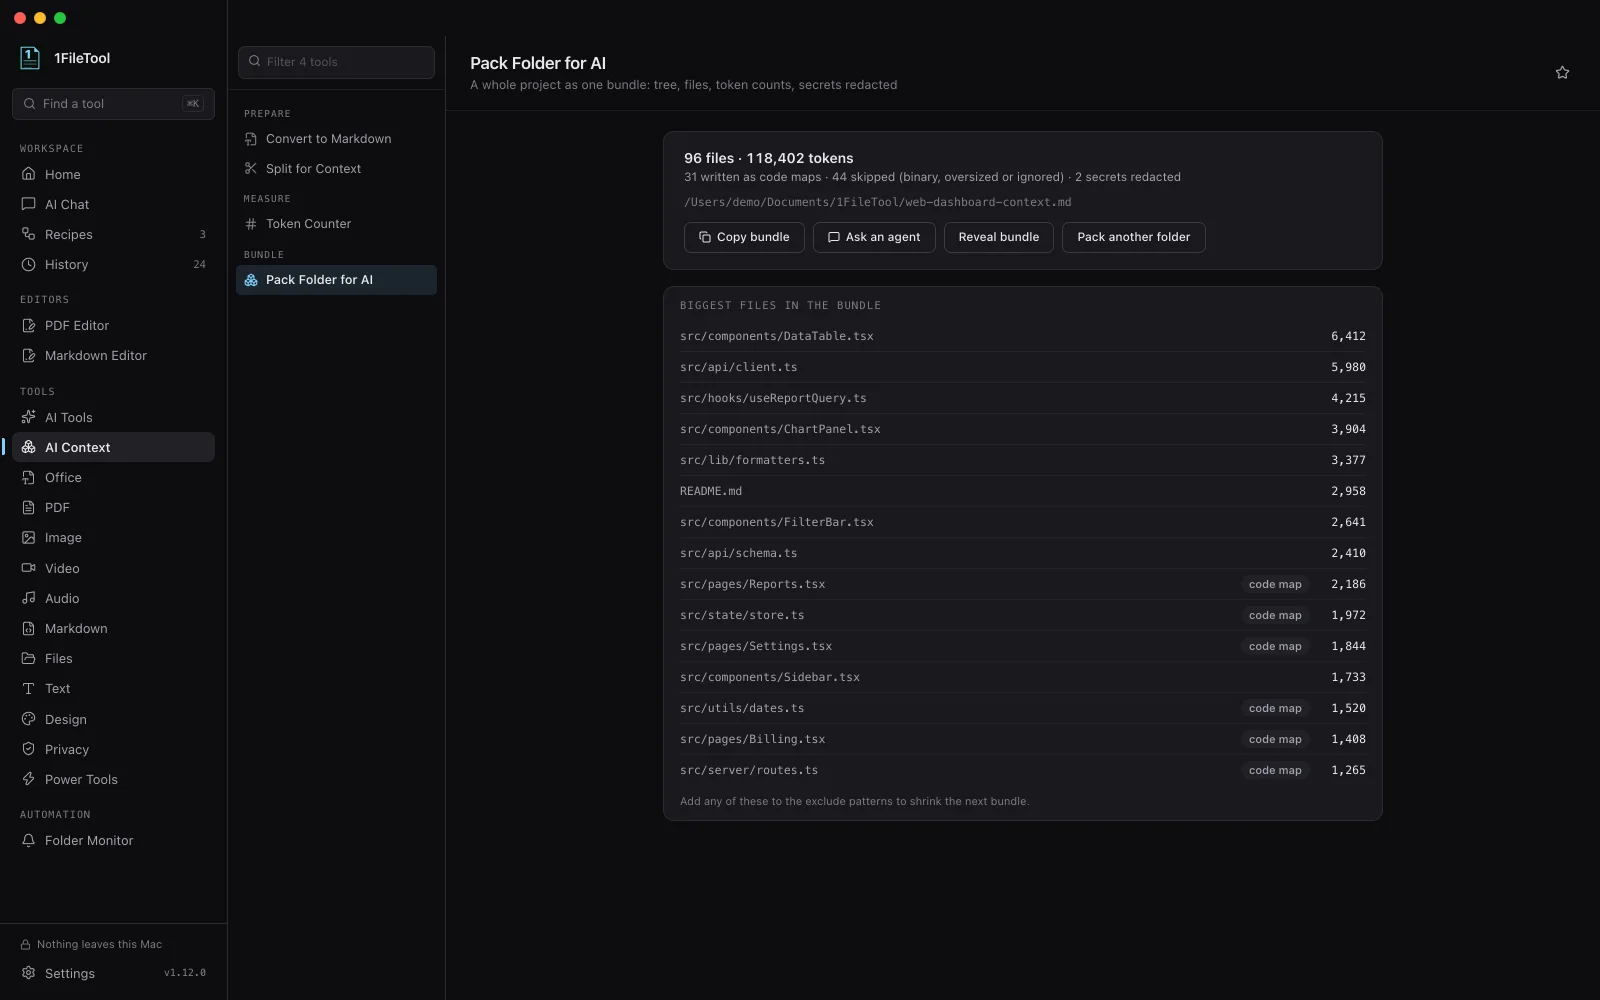Screen dimensions: 1600x1000
Task: Click the 1FileTool app logo
Action: click(30, 58)
